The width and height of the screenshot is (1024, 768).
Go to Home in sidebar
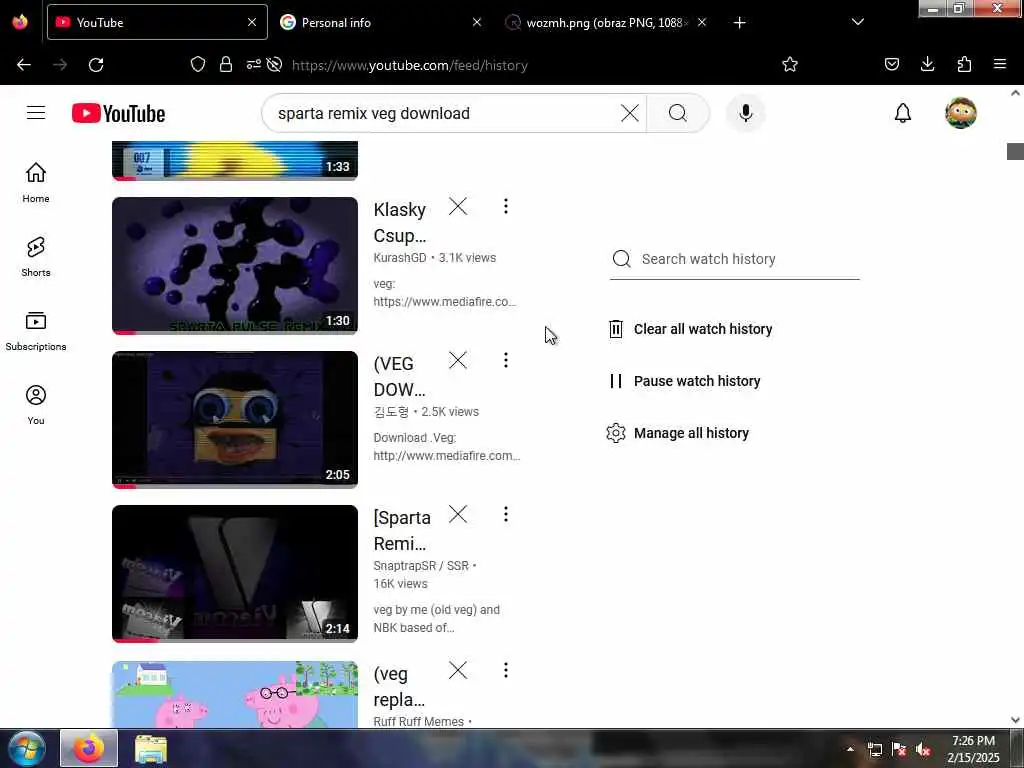36,182
